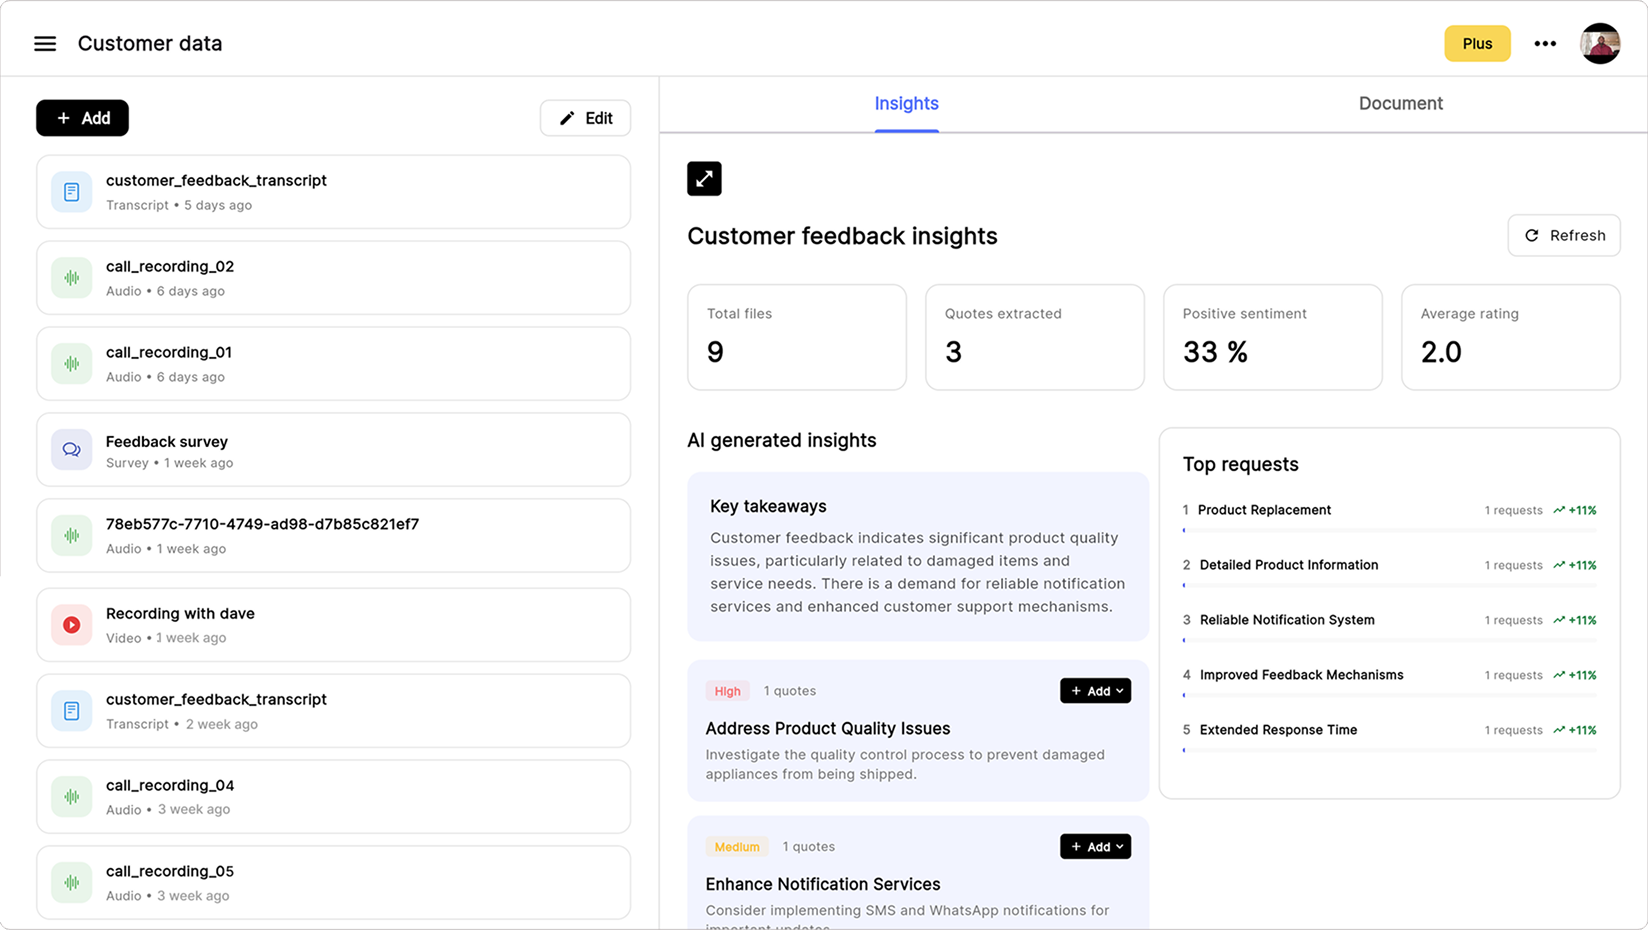The image size is (1648, 930).
Task: Refresh the customer feedback insights
Action: (1564, 235)
